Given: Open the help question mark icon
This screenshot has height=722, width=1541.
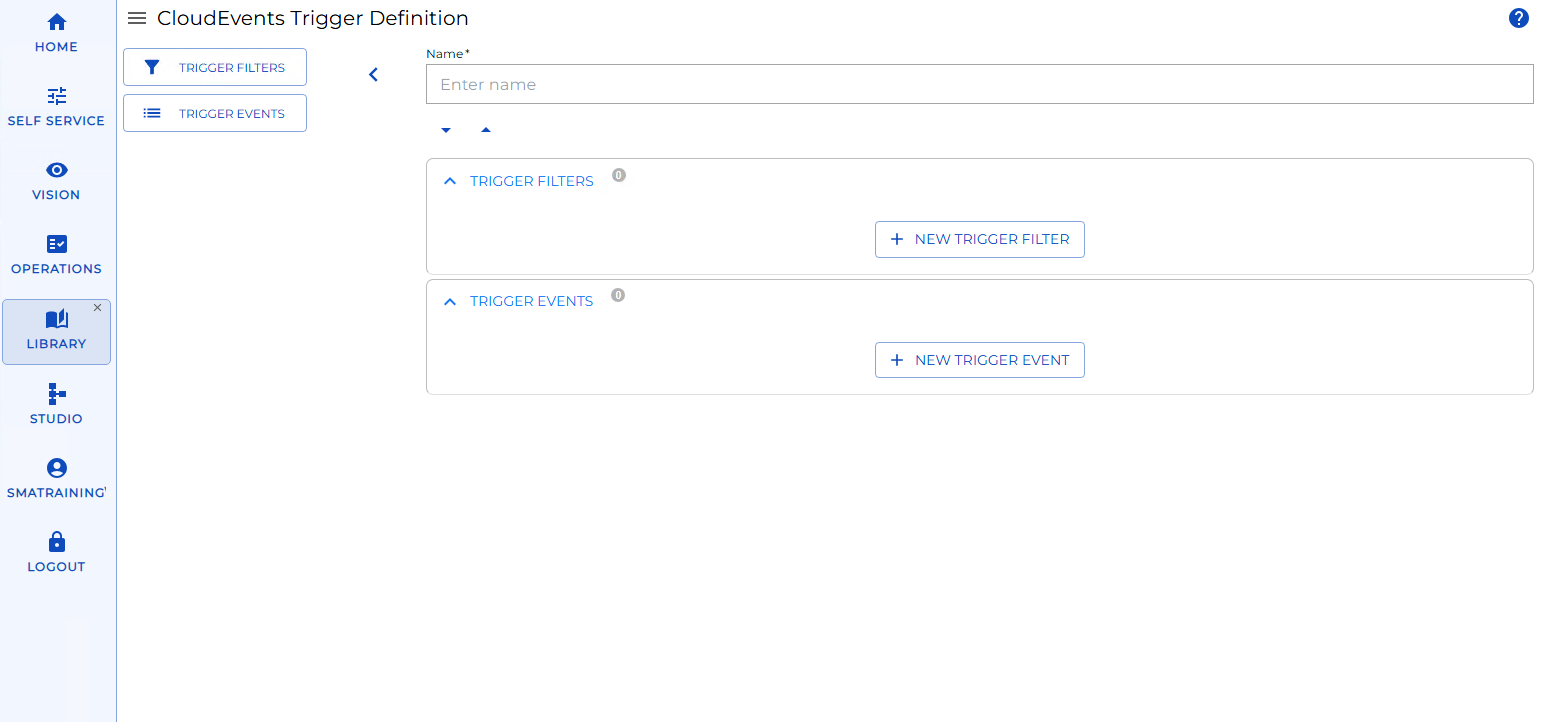Looking at the screenshot, I should click(1518, 18).
